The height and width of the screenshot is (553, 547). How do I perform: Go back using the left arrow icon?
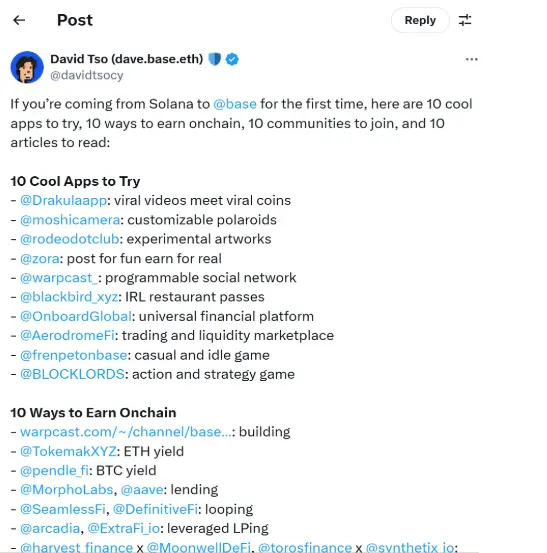(x=19, y=20)
